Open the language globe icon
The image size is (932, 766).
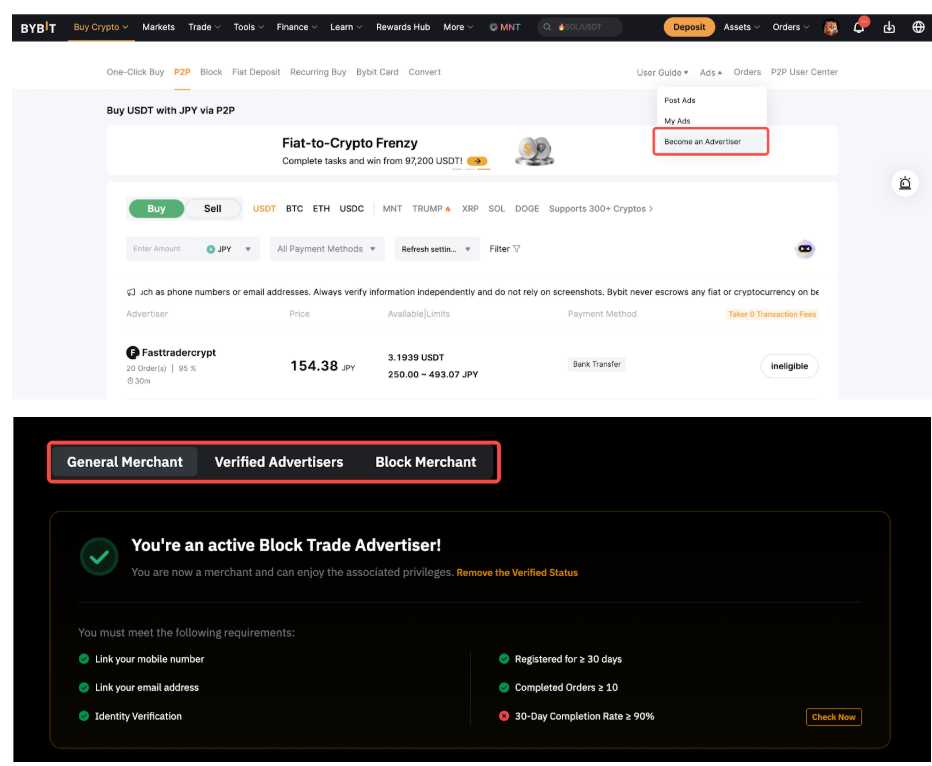[918, 28]
